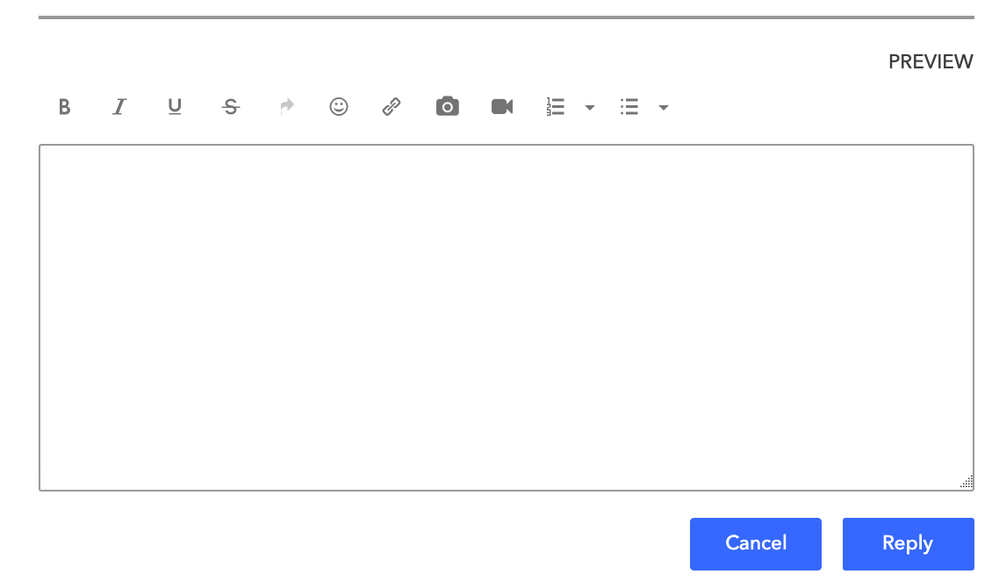Insert a photo

coord(446,106)
